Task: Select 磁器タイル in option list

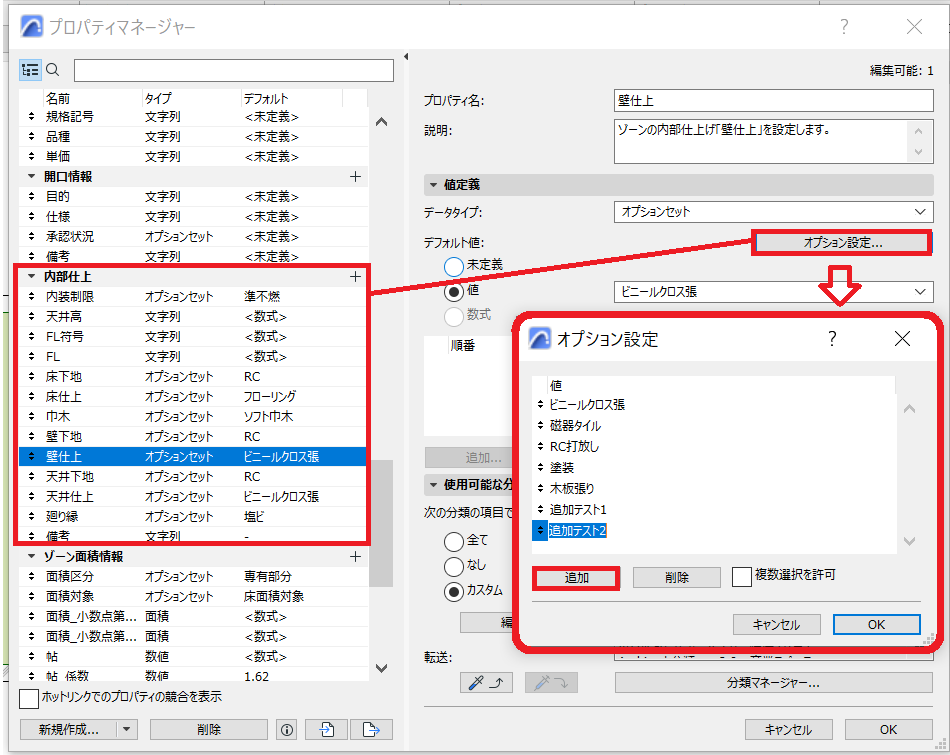Action: [x=575, y=426]
